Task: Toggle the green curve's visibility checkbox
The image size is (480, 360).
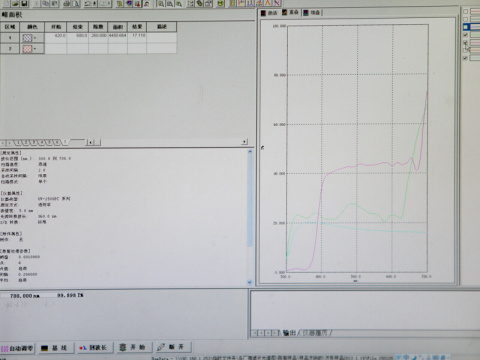Action: [x=465, y=35]
